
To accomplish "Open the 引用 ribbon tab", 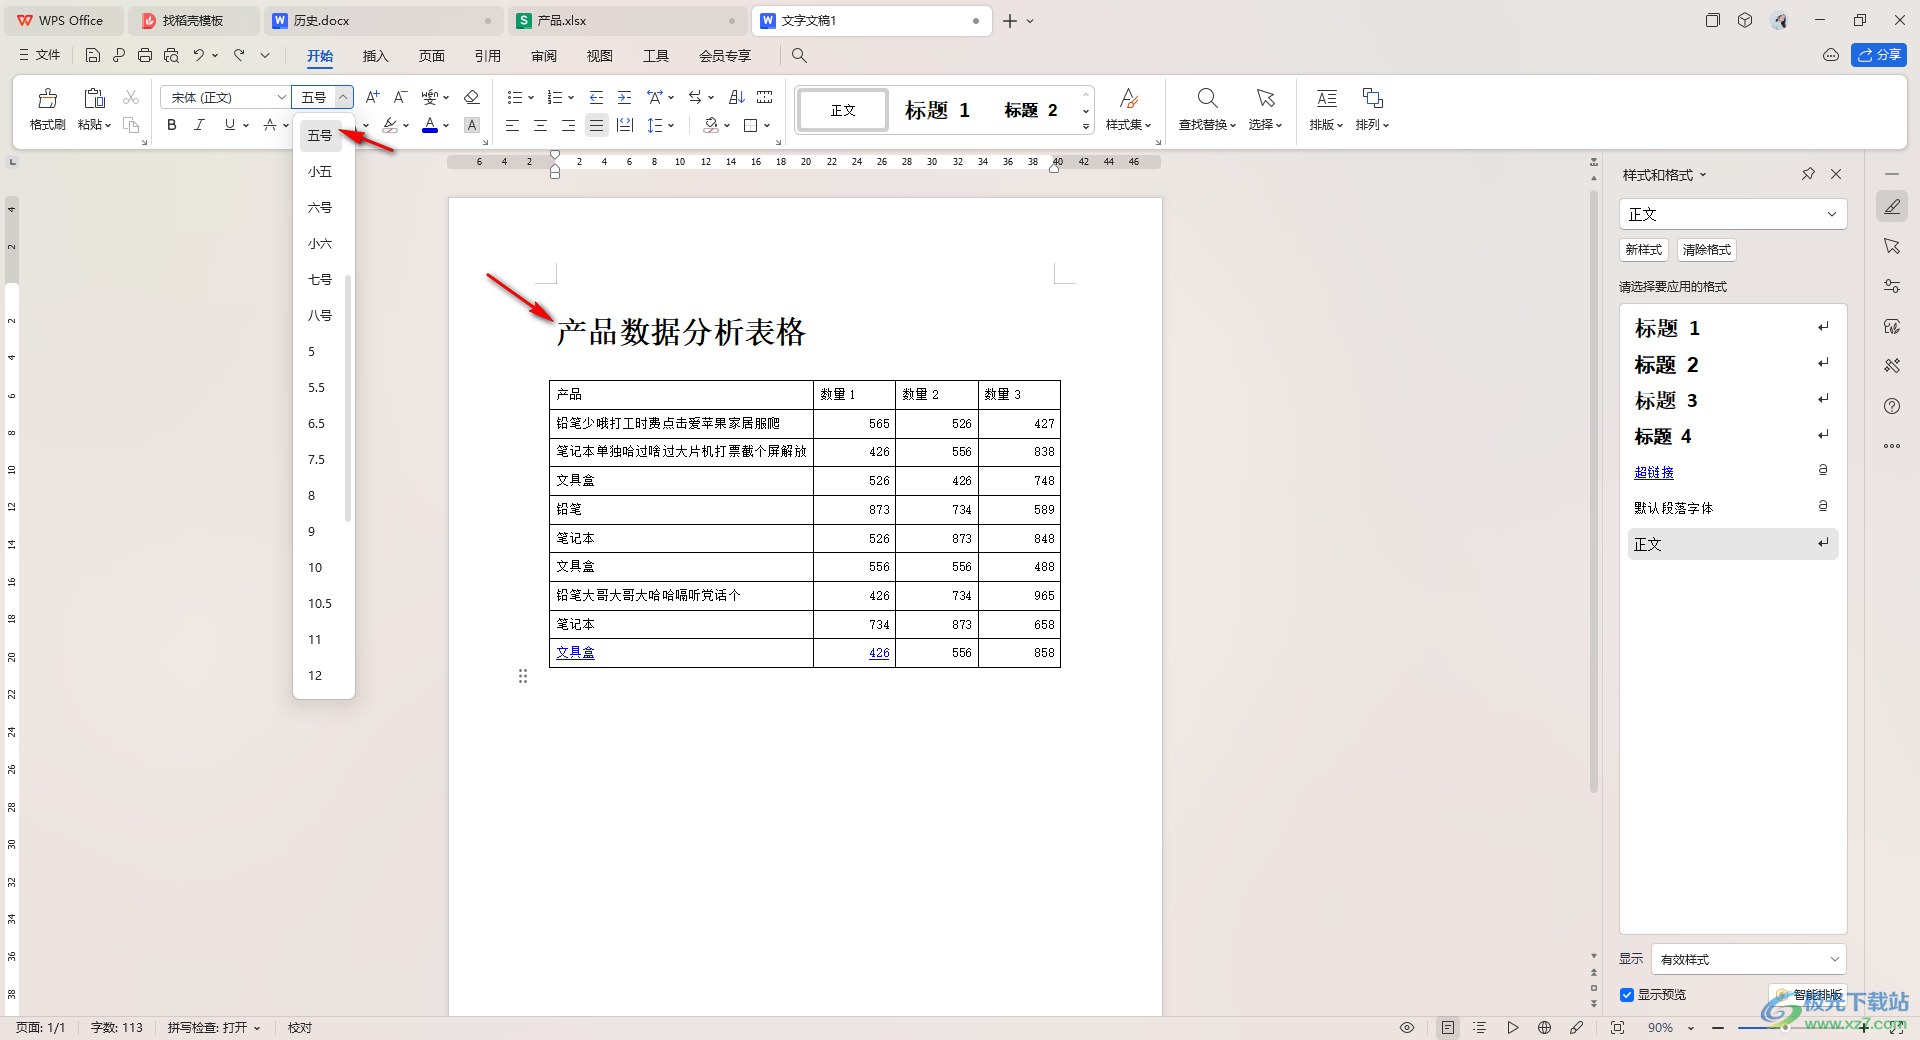I will [x=487, y=56].
